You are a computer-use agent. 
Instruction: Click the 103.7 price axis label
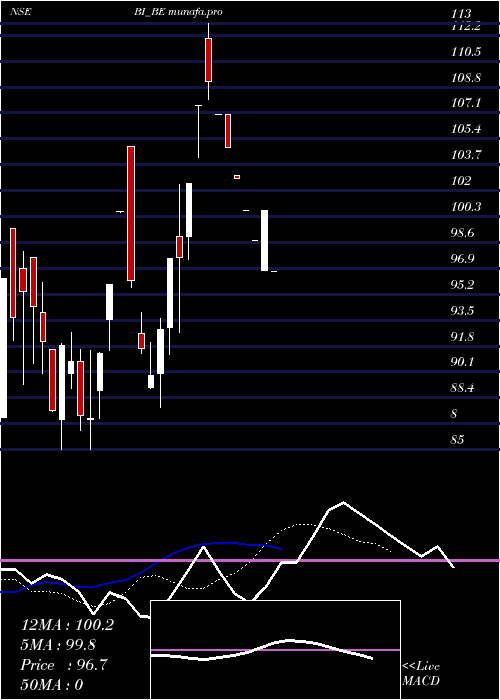(466, 155)
